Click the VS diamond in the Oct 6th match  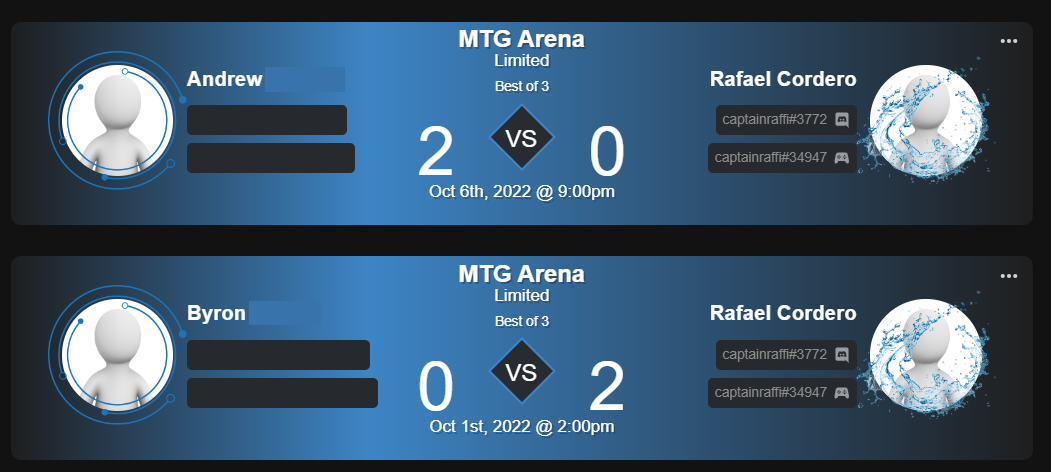[x=521, y=140]
